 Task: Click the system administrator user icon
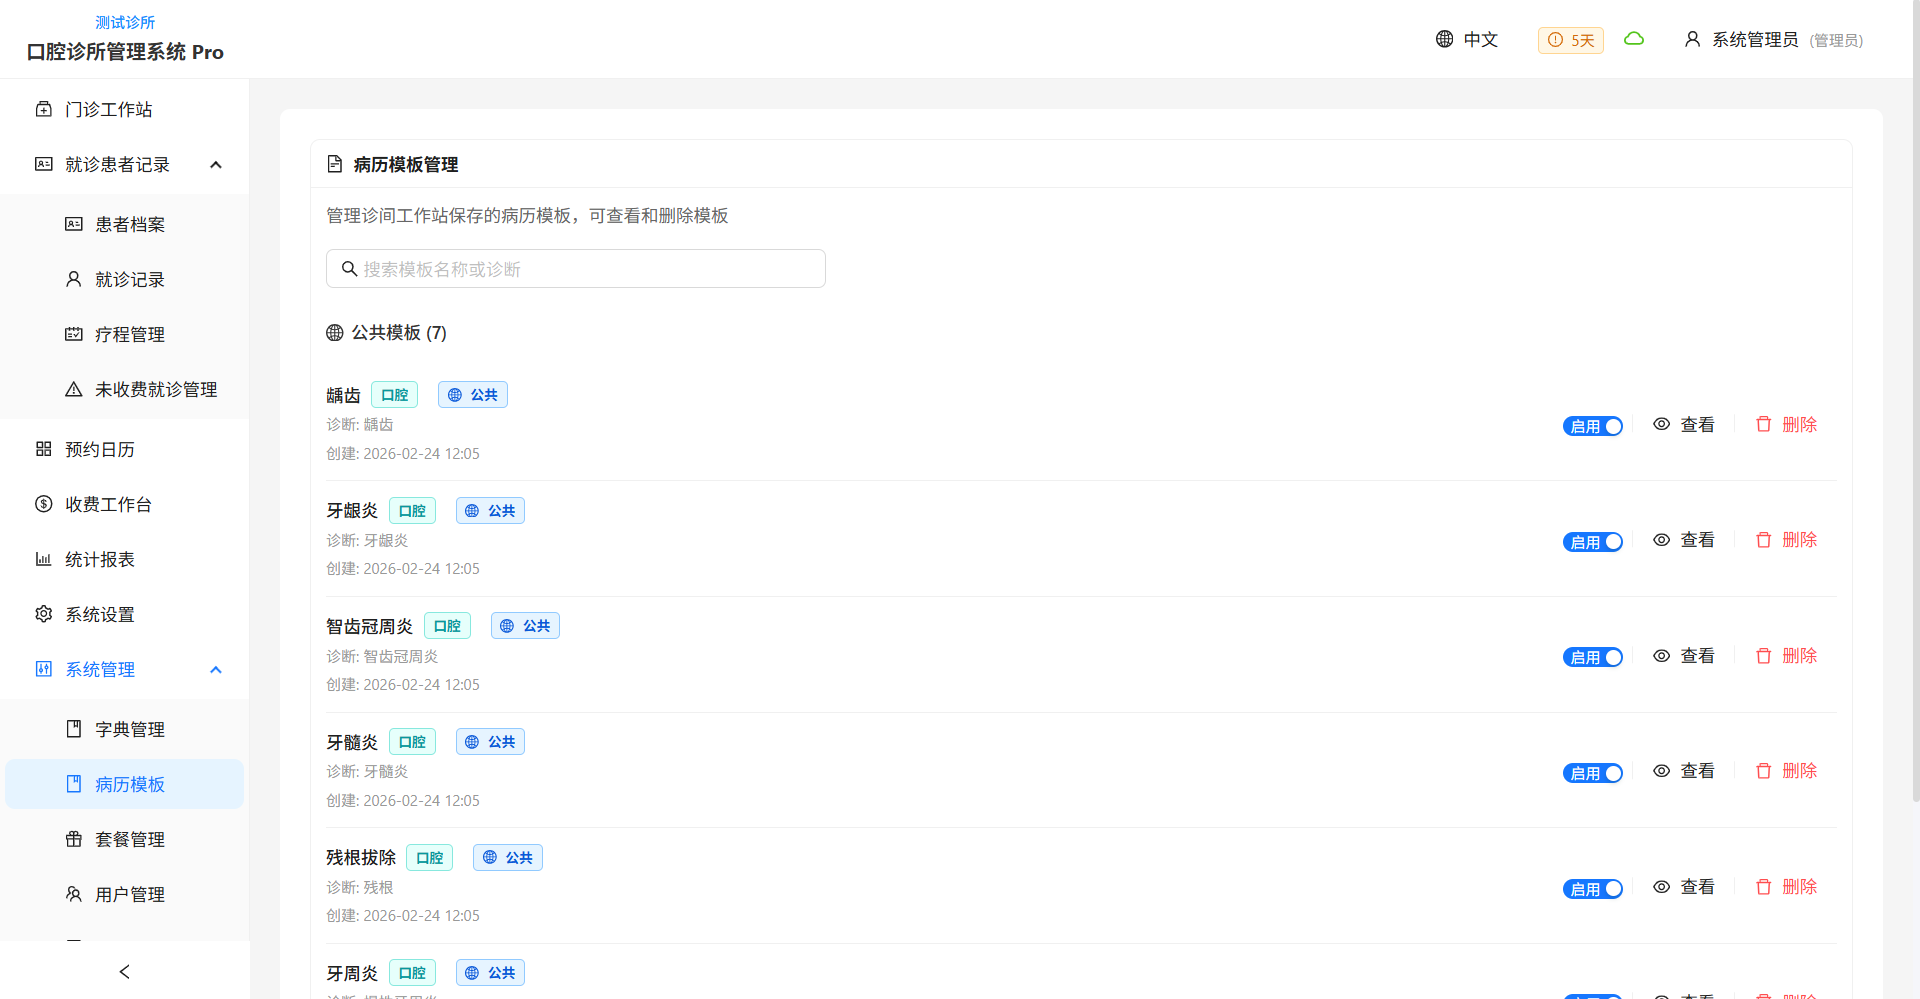click(x=1692, y=39)
